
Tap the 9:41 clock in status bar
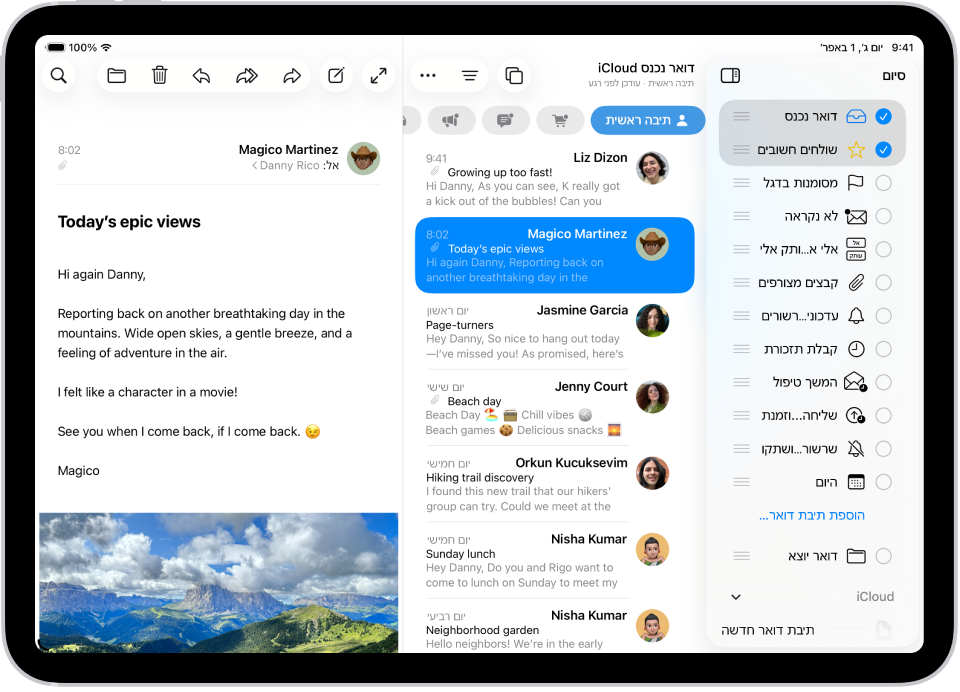click(x=902, y=47)
